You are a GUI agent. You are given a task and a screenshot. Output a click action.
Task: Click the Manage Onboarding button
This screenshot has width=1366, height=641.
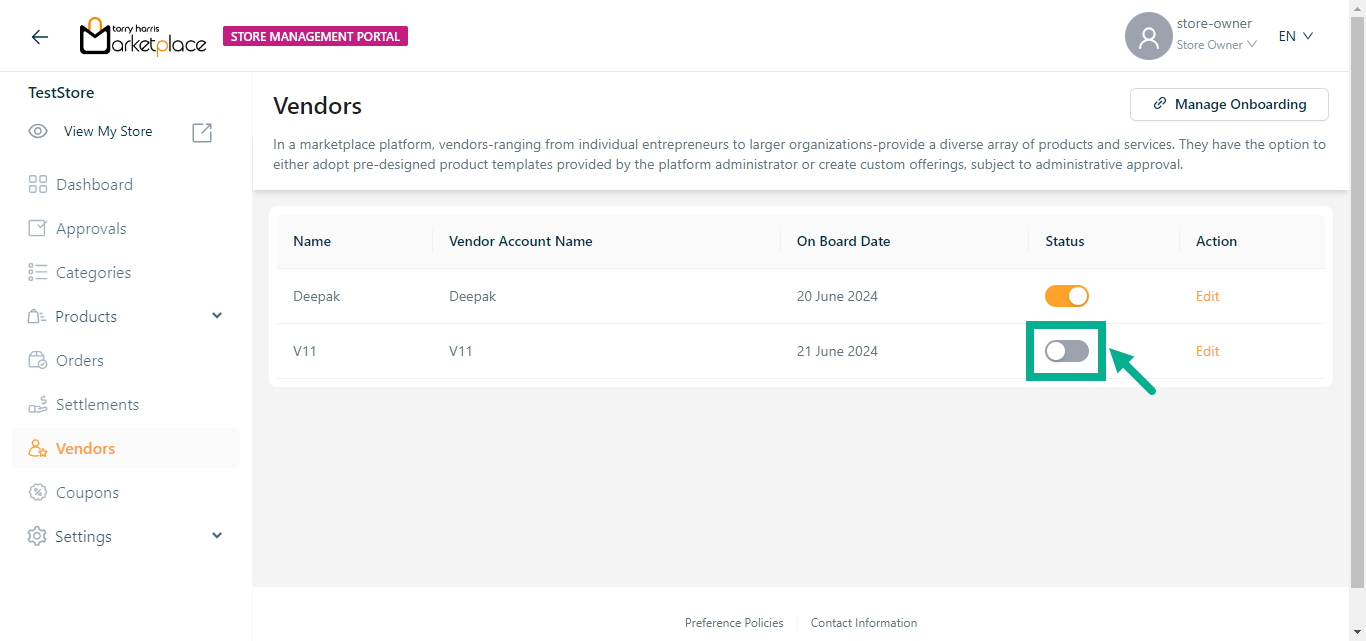tap(1229, 104)
